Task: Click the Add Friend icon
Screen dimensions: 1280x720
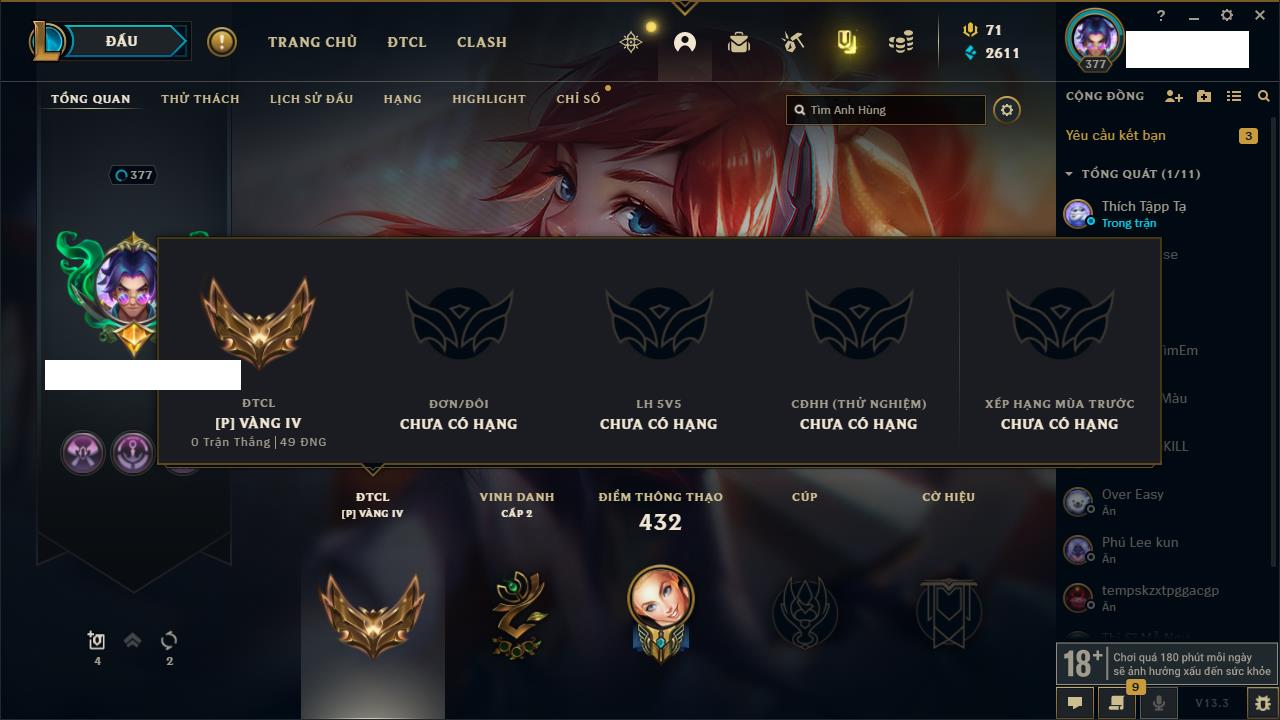Action: tap(1174, 96)
